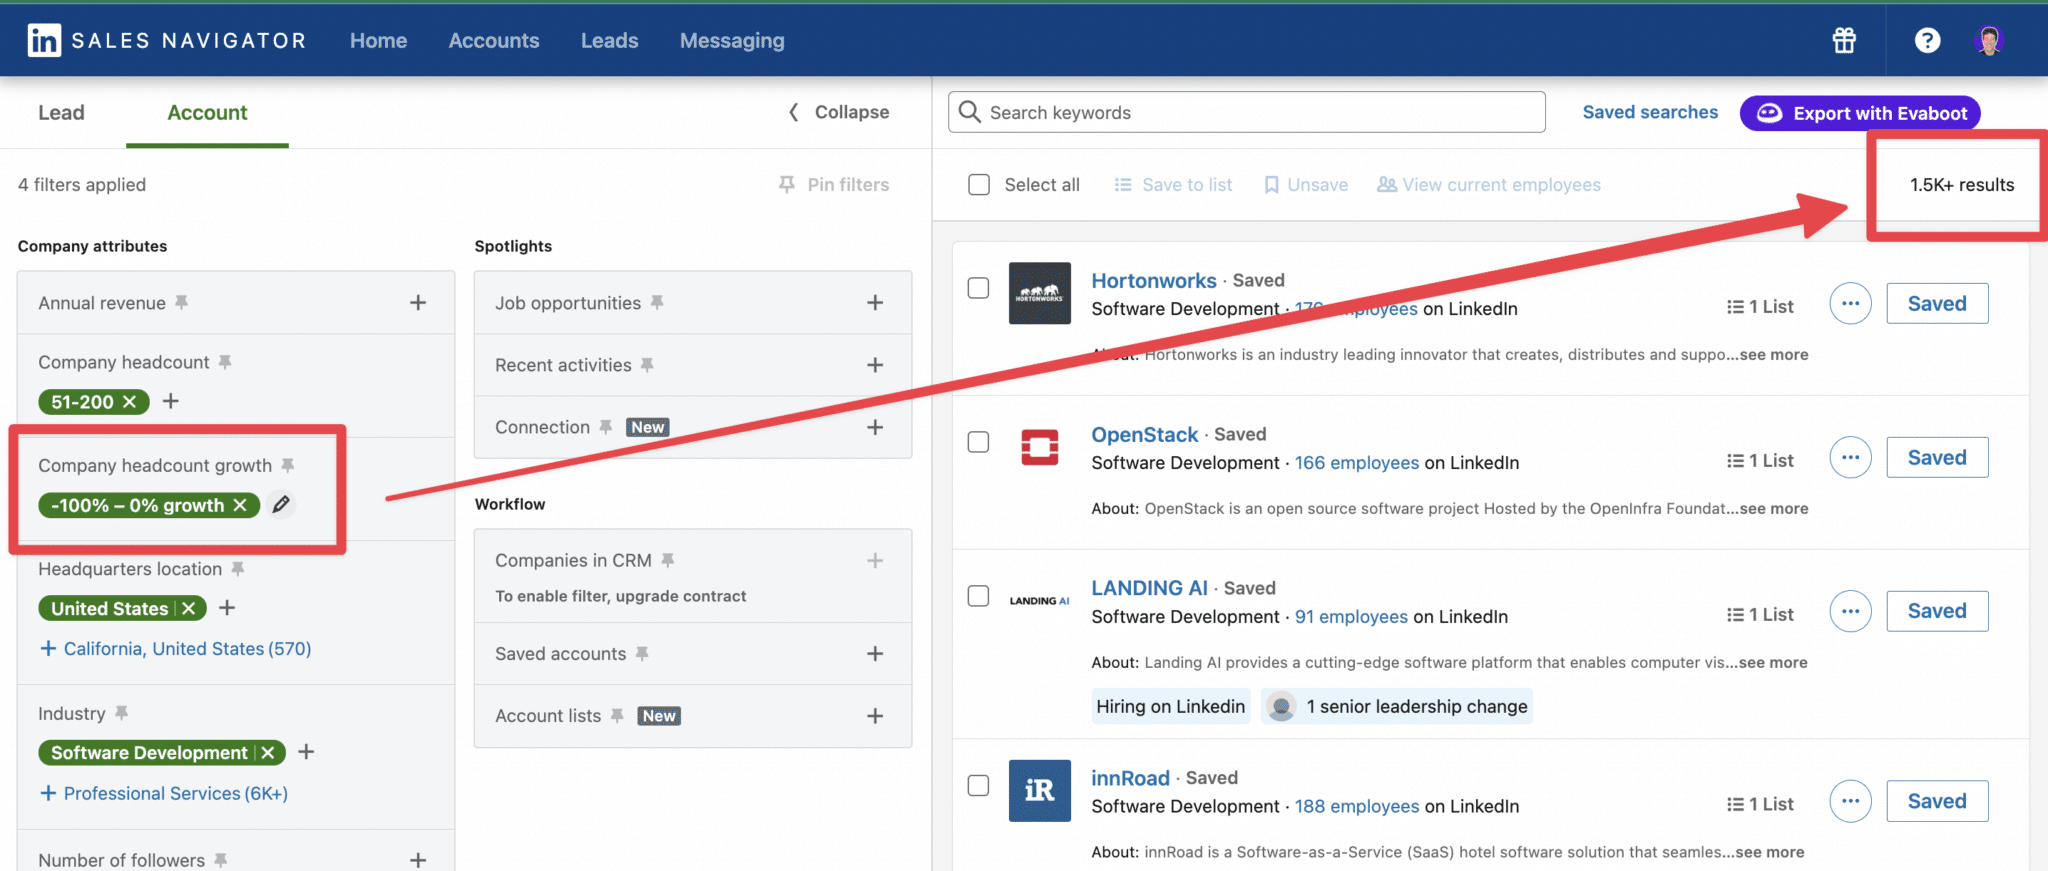This screenshot has height=871, width=2048.
Task: Open the Hortonworks company logo
Action: point(1039,293)
